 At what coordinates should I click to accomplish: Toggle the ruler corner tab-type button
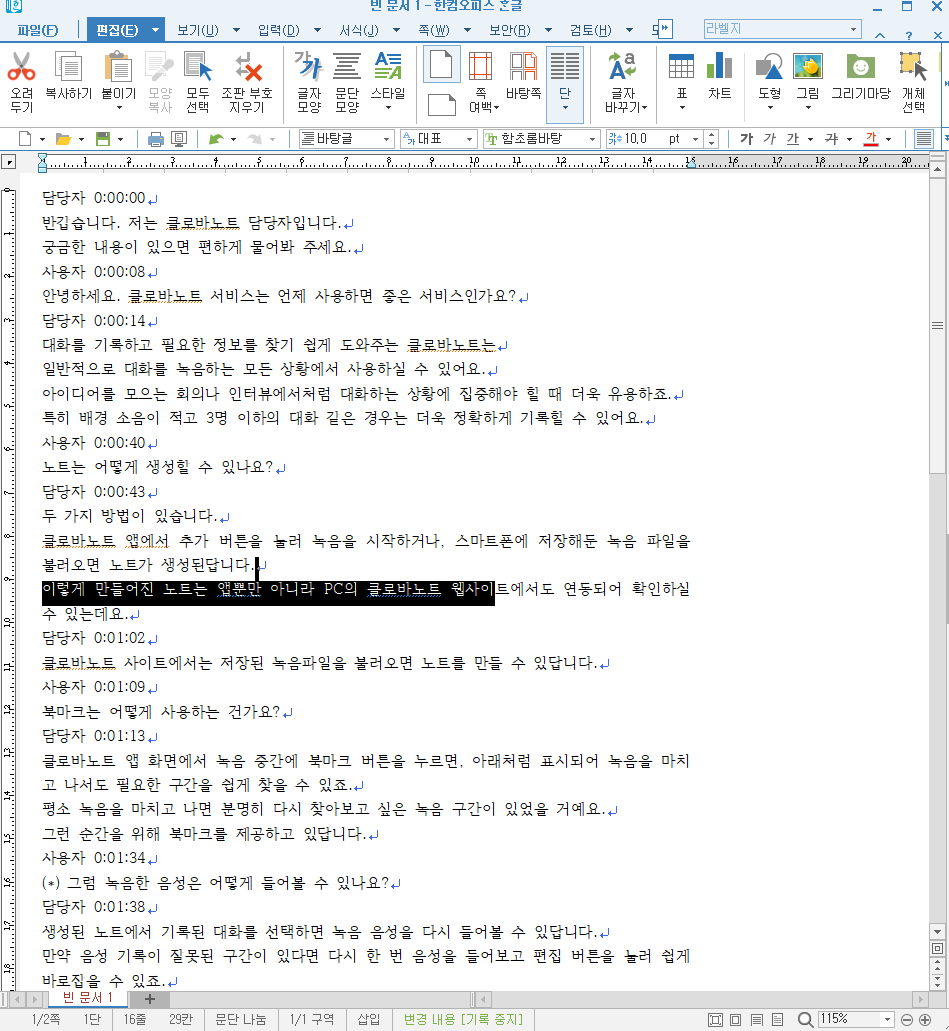9,162
